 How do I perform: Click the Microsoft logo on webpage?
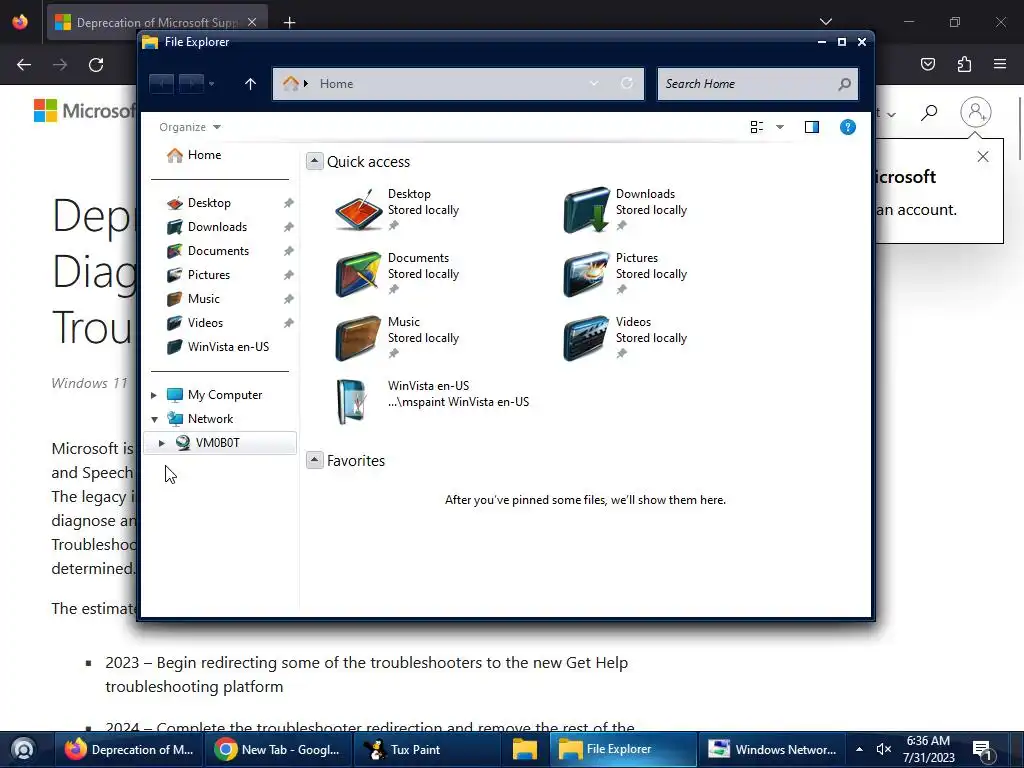pyautogui.click(x=85, y=110)
